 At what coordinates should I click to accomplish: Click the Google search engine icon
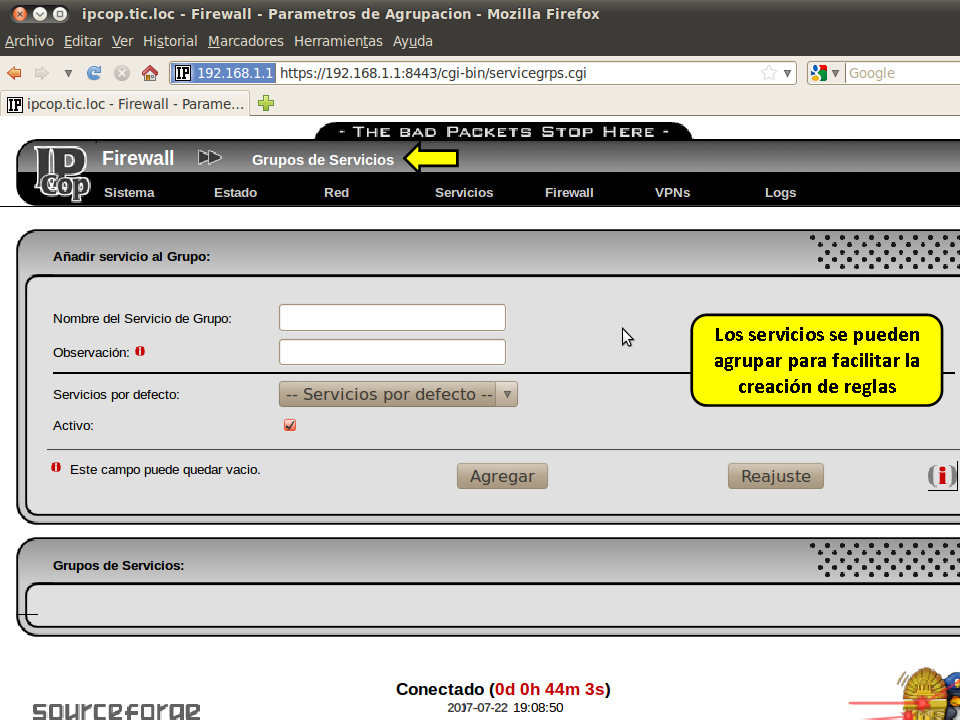coord(819,73)
